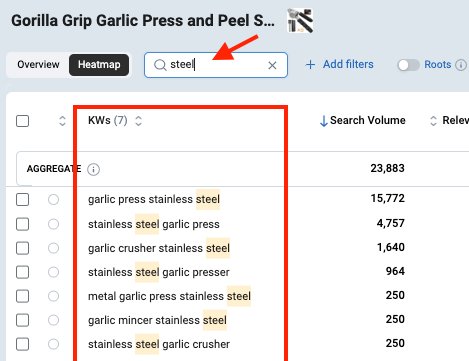The width and height of the screenshot is (469, 361).
Task: Open the Roots info icon
Action: 461,65
